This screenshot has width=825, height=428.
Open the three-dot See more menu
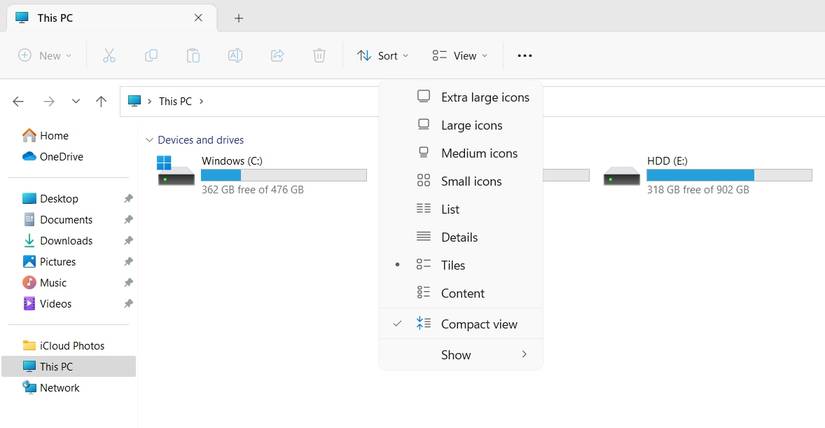(x=525, y=56)
